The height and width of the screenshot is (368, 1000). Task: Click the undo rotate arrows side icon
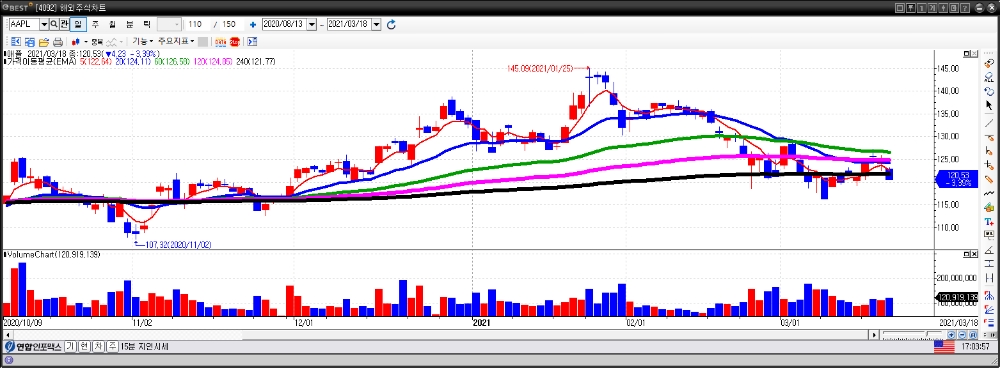[x=989, y=91]
